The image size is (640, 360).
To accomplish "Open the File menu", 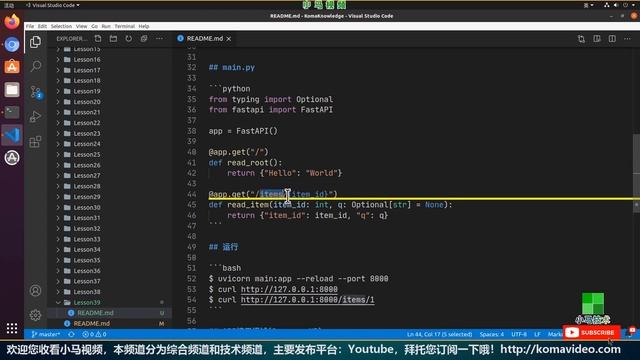I will pyautogui.click(x=30, y=26).
